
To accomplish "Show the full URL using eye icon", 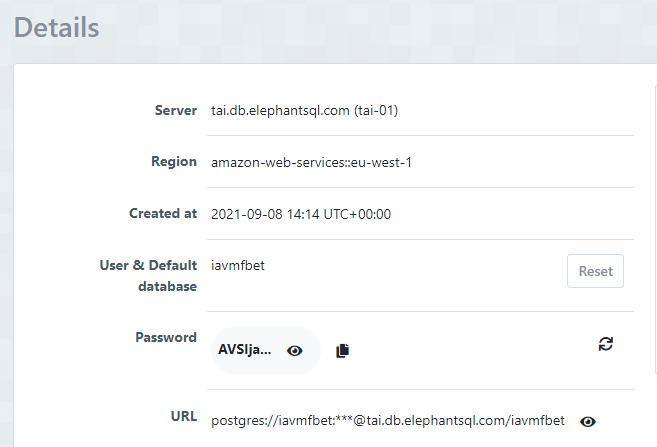I will click(588, 421).
